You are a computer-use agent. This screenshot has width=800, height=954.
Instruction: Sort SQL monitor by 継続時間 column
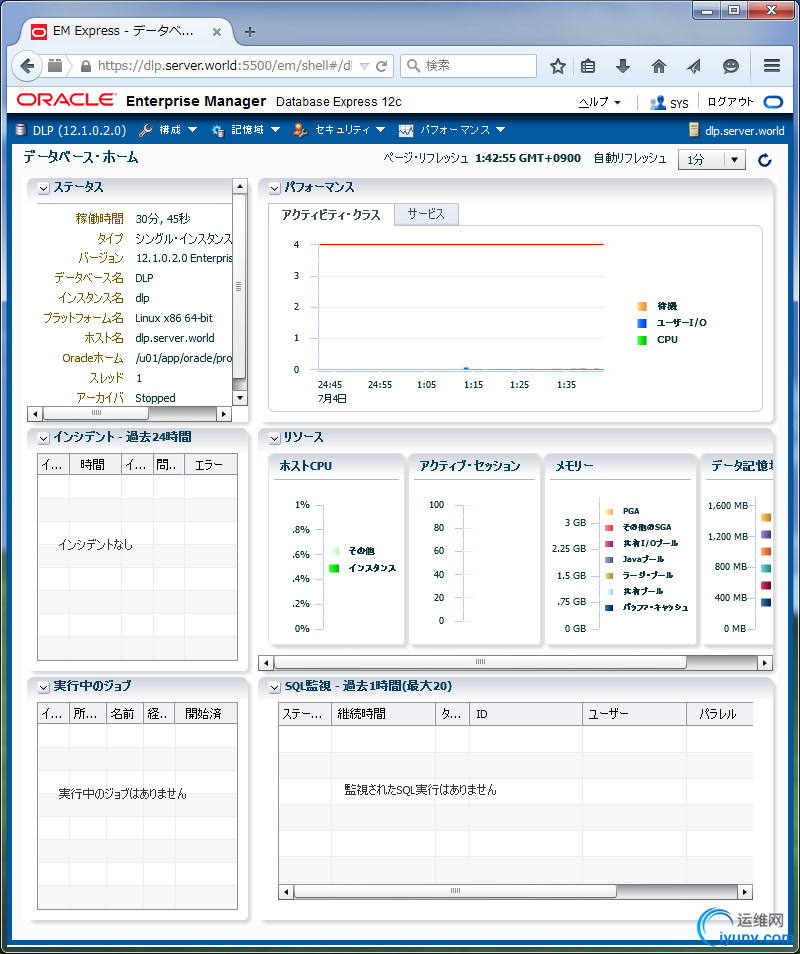pyautogui.click(x=383, y=714)
